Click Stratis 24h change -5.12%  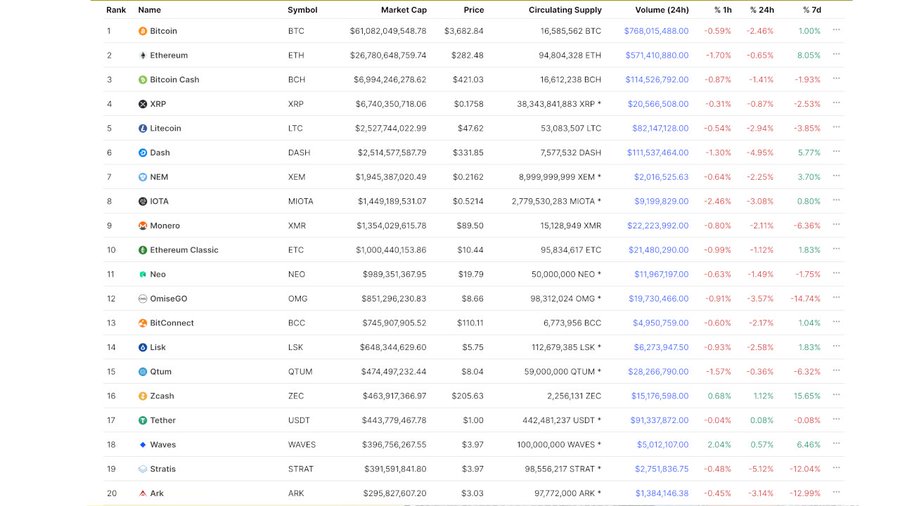coord(761,469)
